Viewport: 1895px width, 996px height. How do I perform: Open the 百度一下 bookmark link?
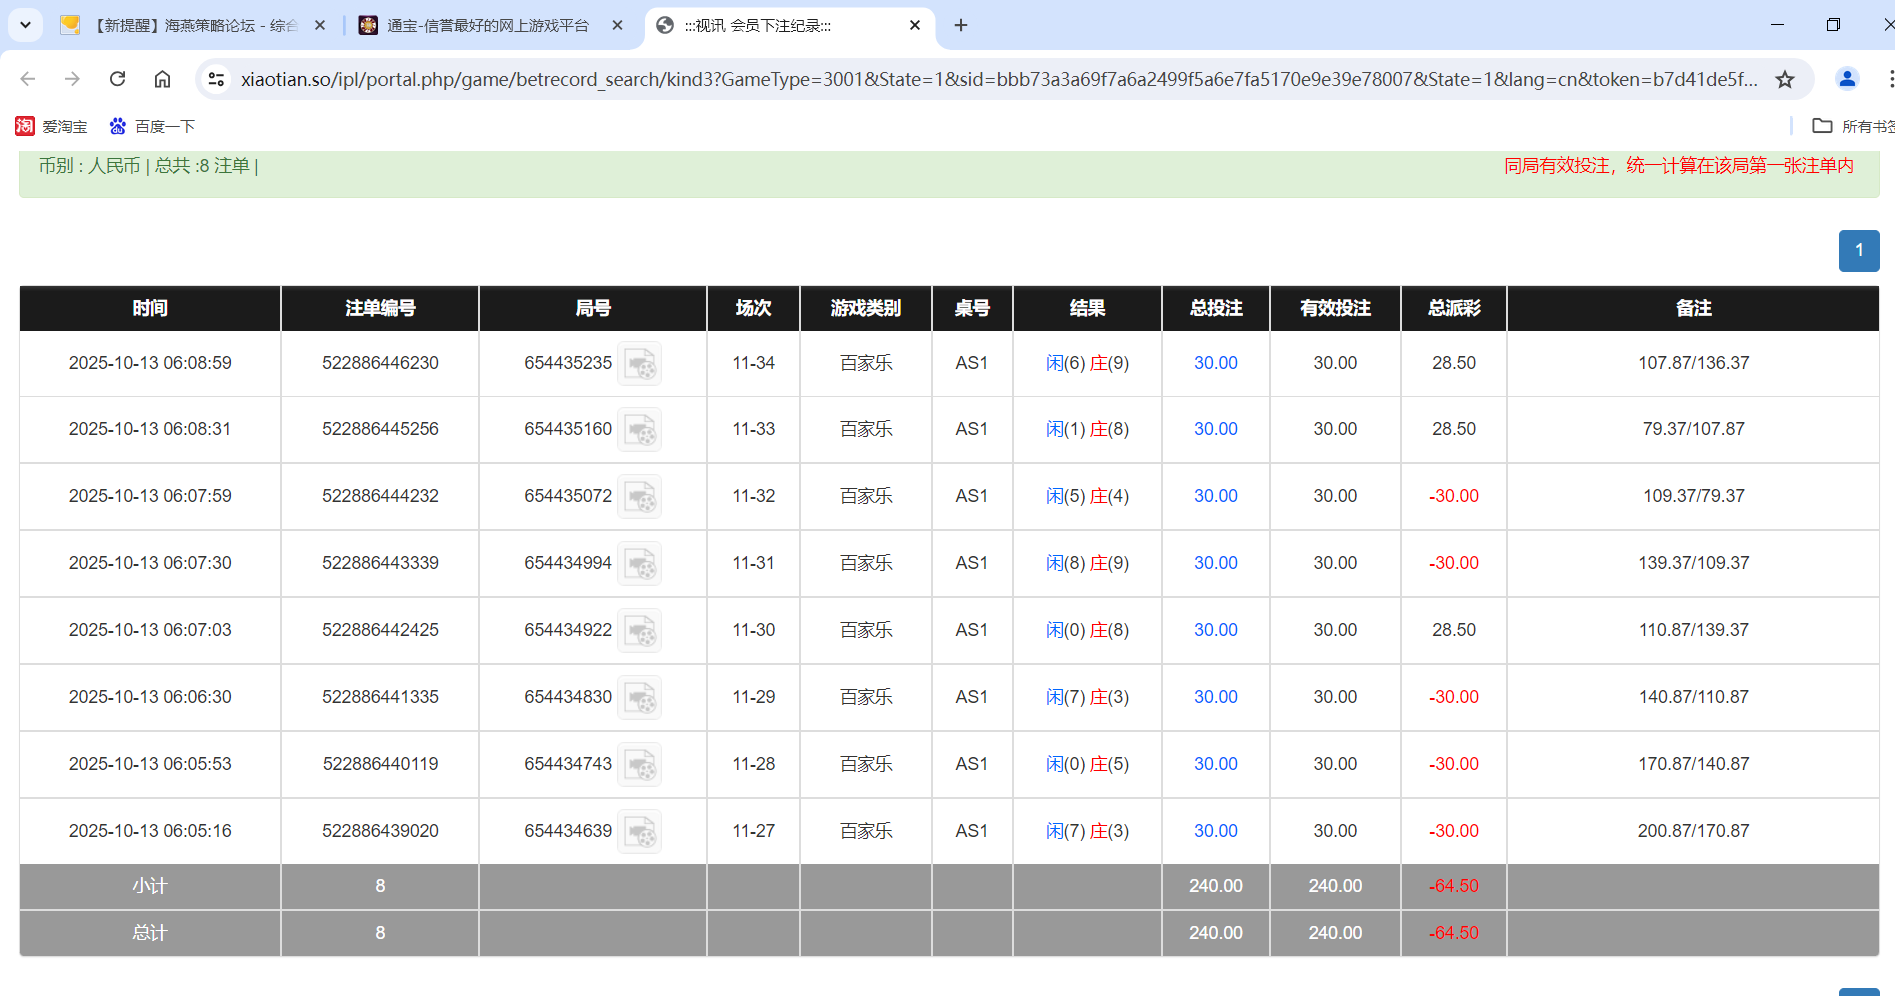point(152,126)
